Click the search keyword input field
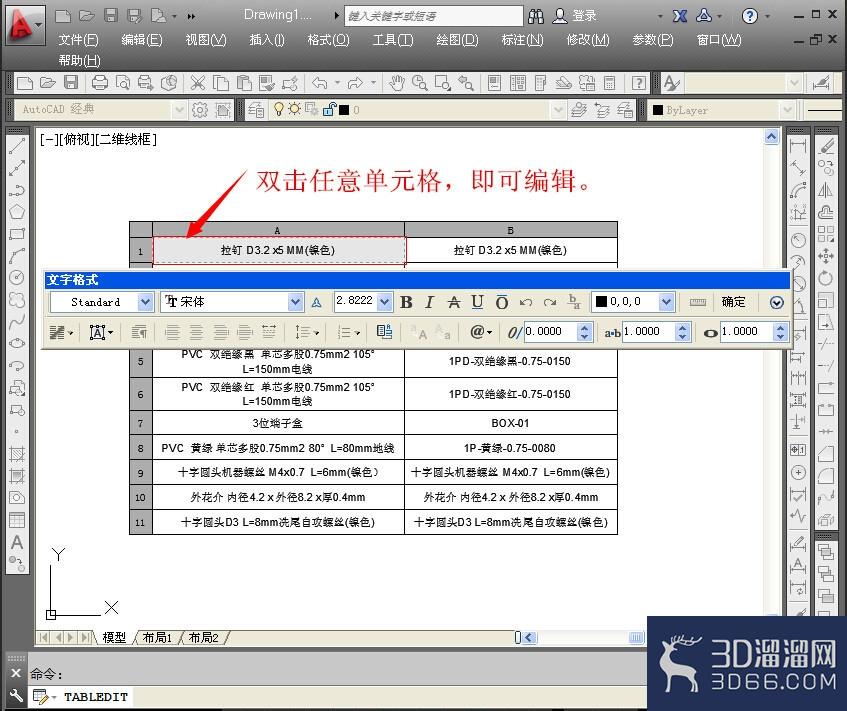 pos(434,16)
